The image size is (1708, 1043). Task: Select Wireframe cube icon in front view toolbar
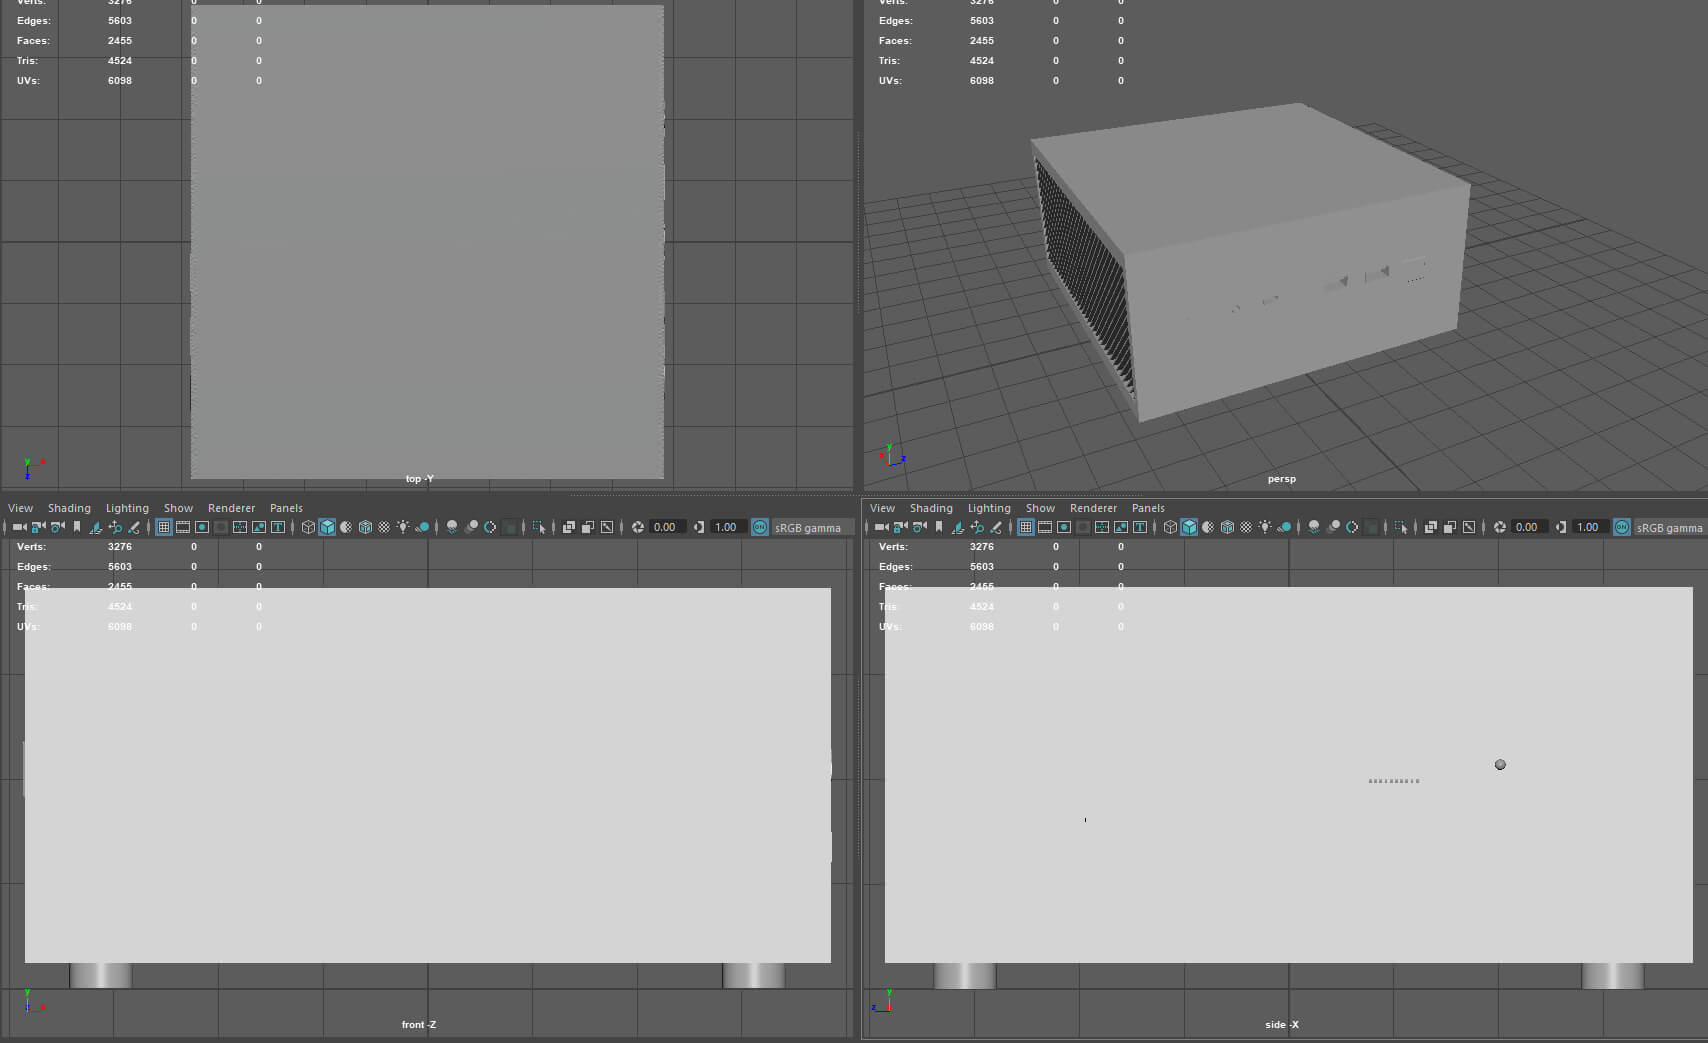pyautogui.click(x=308, y=527)
